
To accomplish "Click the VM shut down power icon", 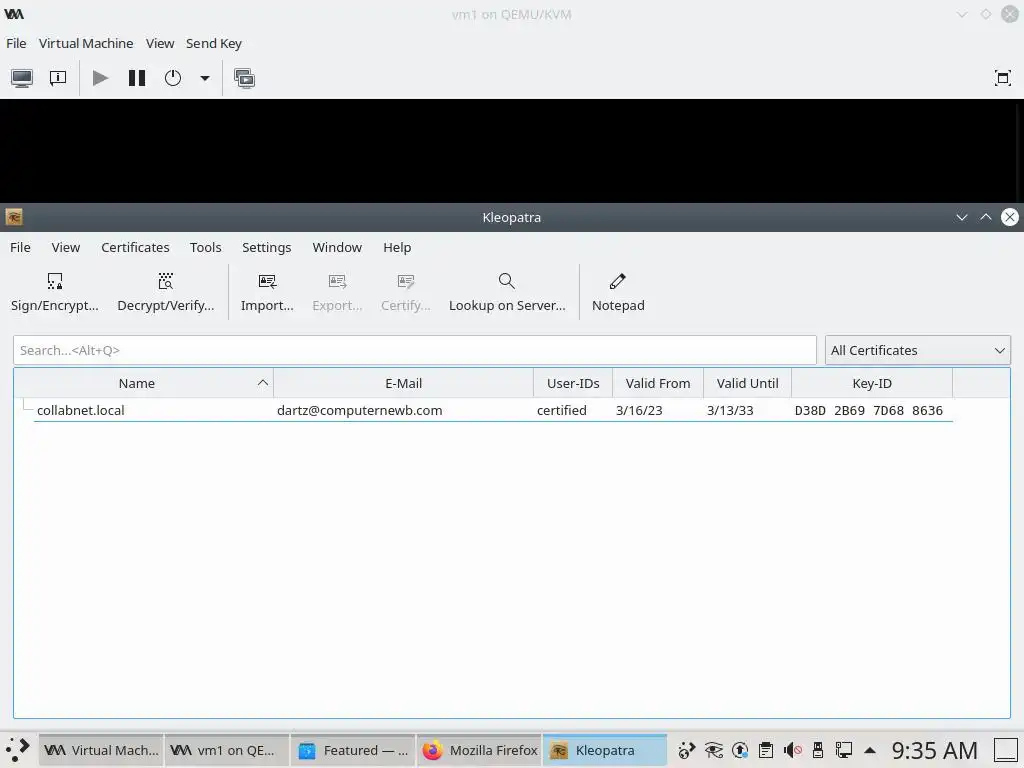I will click(x=172, y=78).
